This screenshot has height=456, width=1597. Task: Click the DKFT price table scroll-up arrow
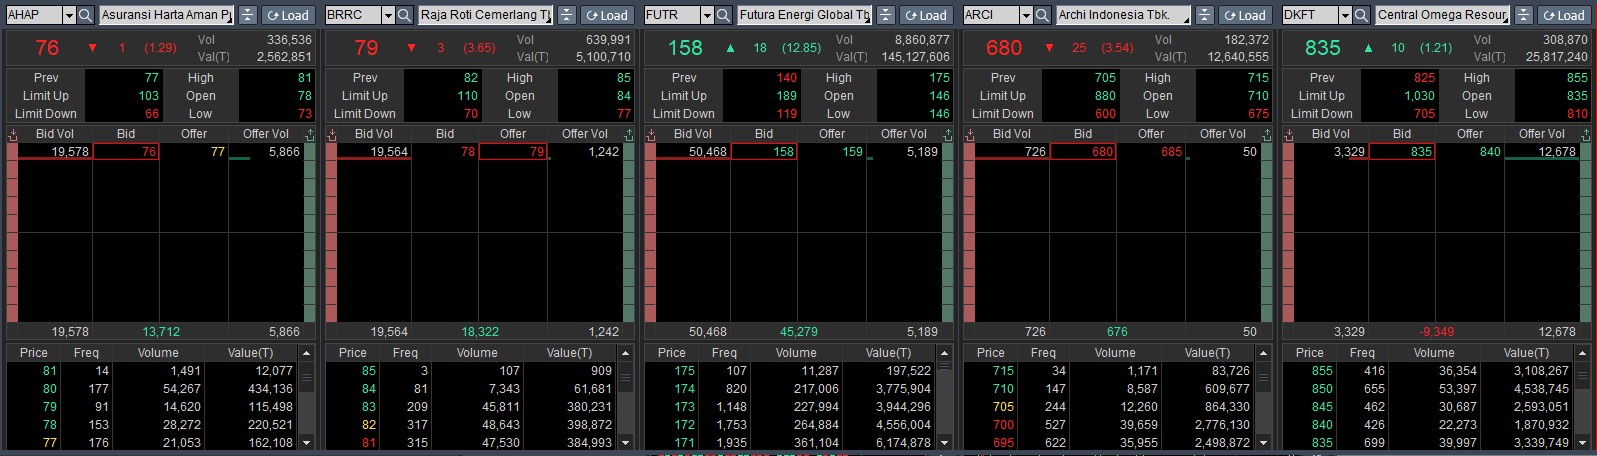pos(1583,353)
